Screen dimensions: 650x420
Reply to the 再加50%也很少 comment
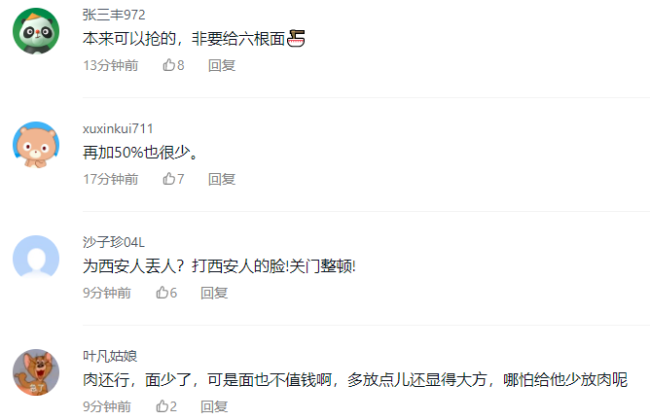pyautogui.click(x=222, y=179)
